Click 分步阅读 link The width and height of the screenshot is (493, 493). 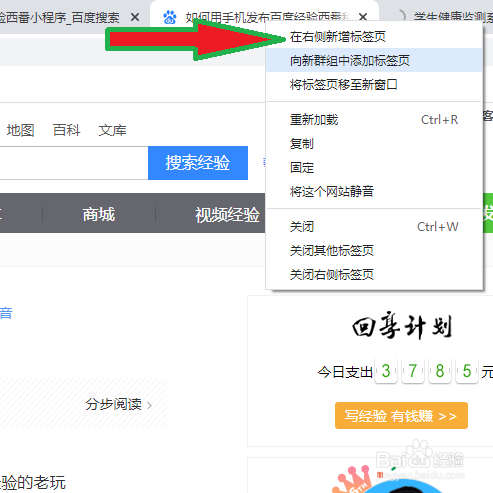pos(114,404)
